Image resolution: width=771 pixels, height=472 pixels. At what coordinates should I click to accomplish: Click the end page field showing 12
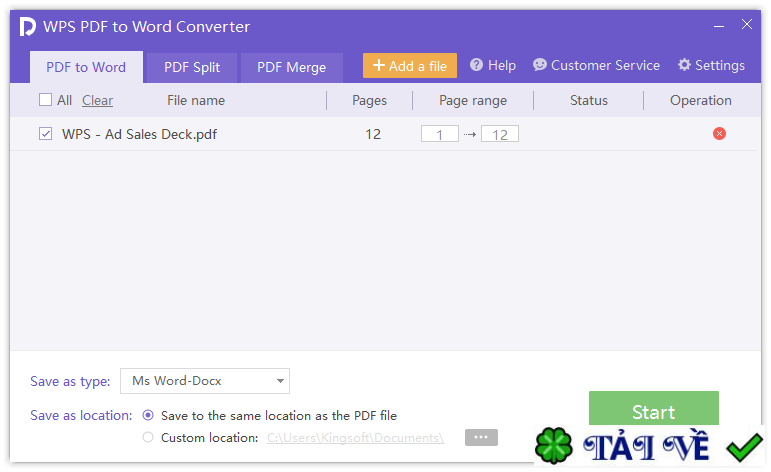coord(500,134)
